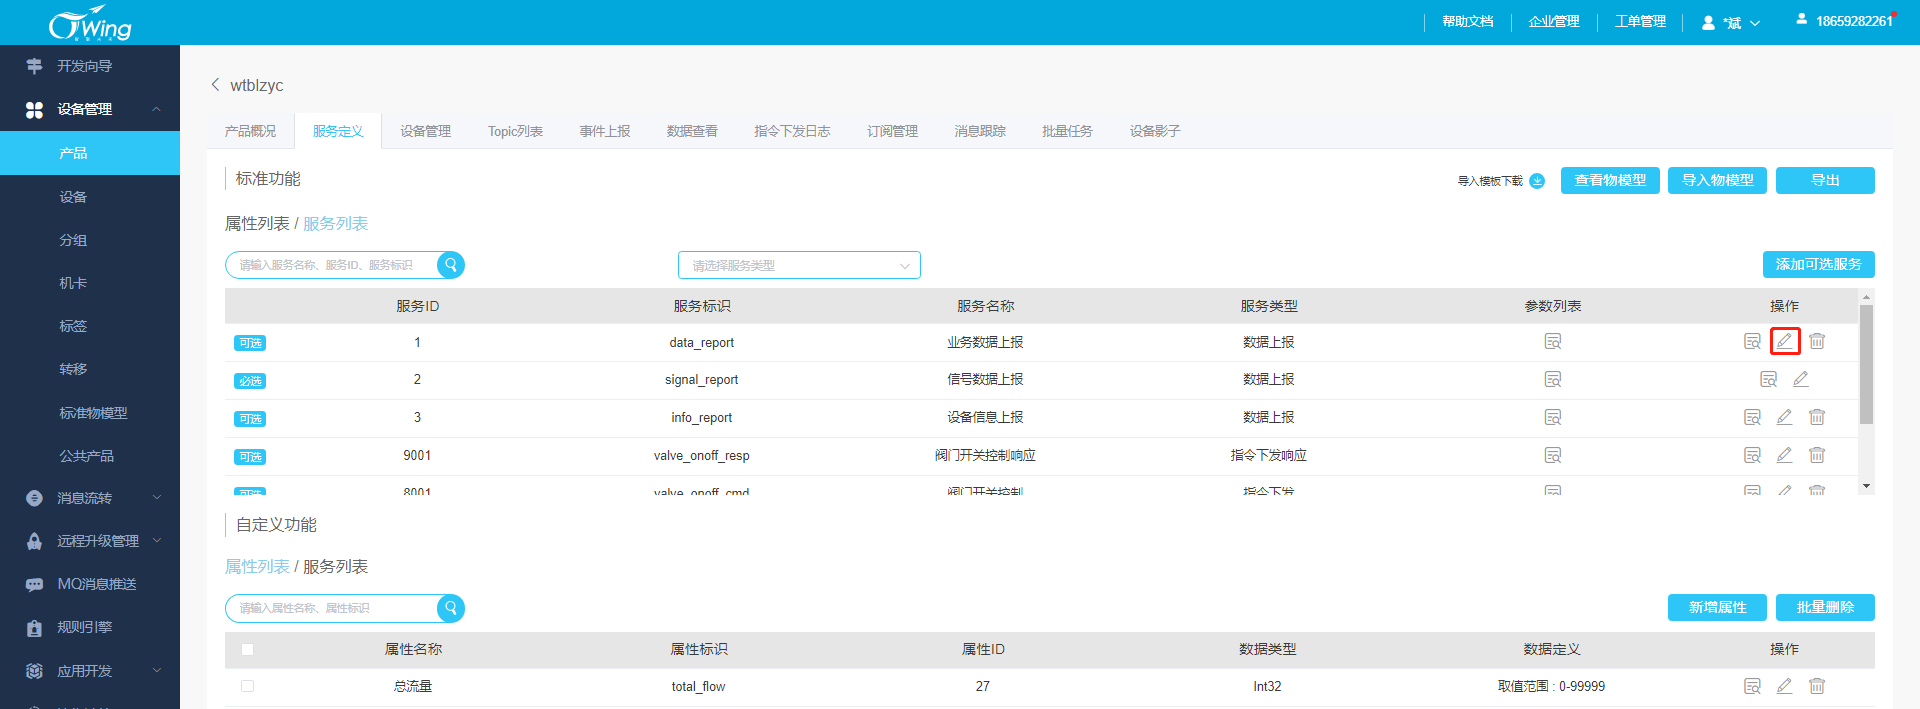Click the 新增属性 button
Viewport: 1920px width, 709px height.
click(1717, 607)
